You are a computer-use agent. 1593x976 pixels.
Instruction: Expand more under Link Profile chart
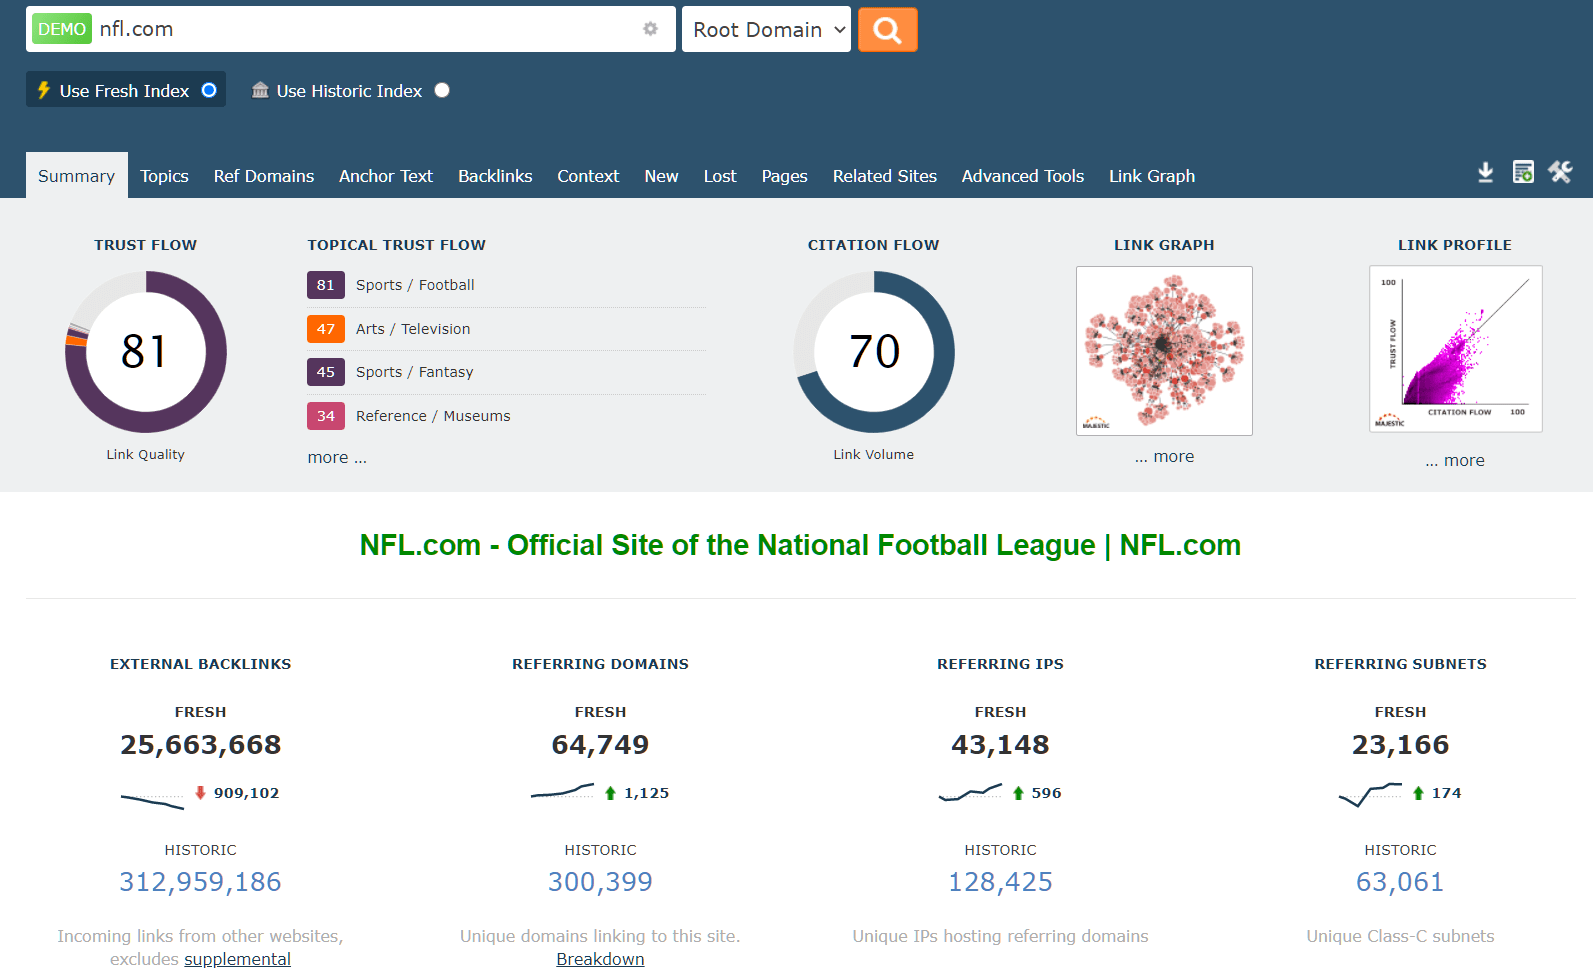[x=1455, y=460]
